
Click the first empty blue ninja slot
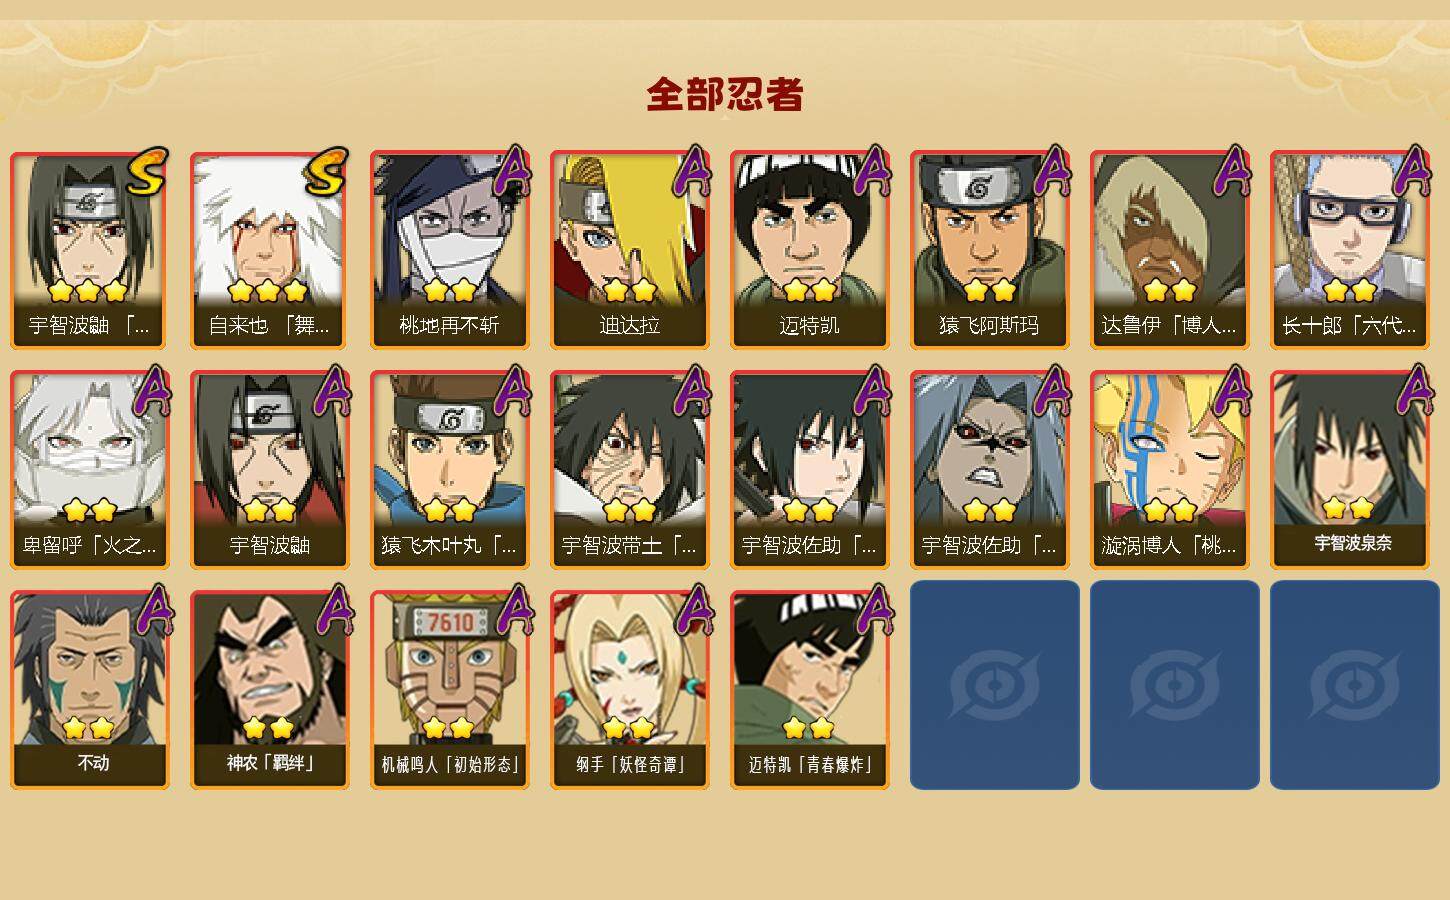coord(995,685)
